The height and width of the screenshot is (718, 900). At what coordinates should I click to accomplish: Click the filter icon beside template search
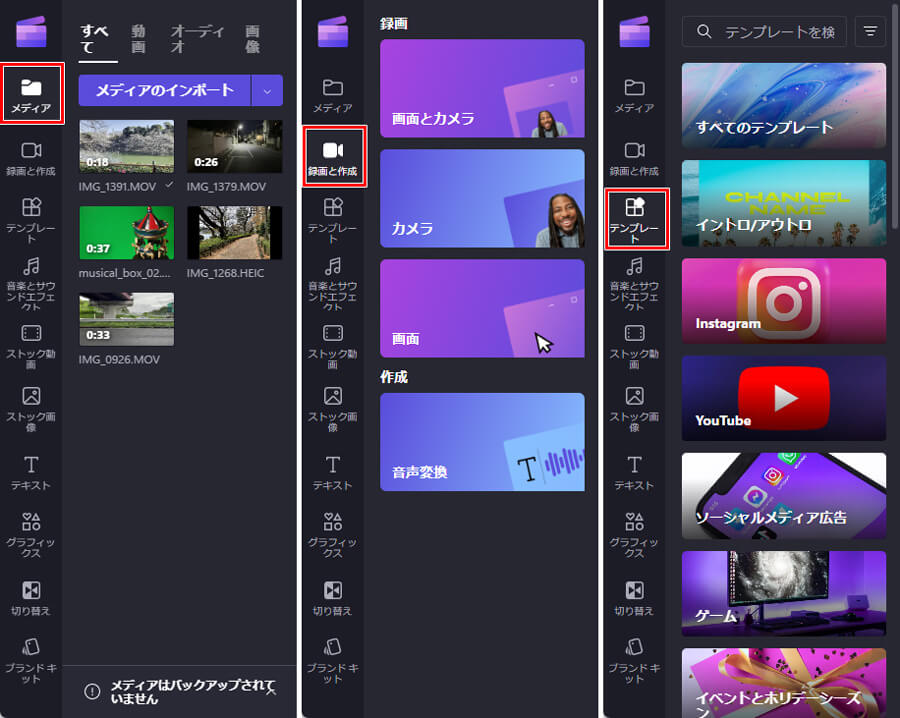click(870, 31)
